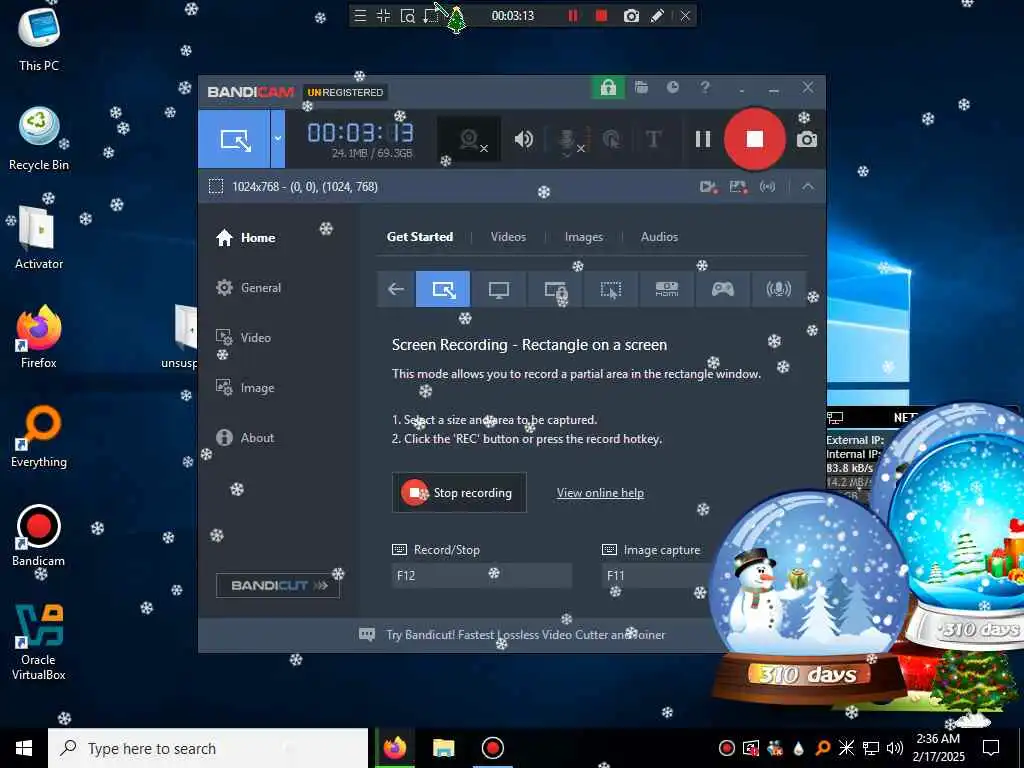Click the find window icon on the floating bar
1024x768 pixels.
tap(408, 16)
